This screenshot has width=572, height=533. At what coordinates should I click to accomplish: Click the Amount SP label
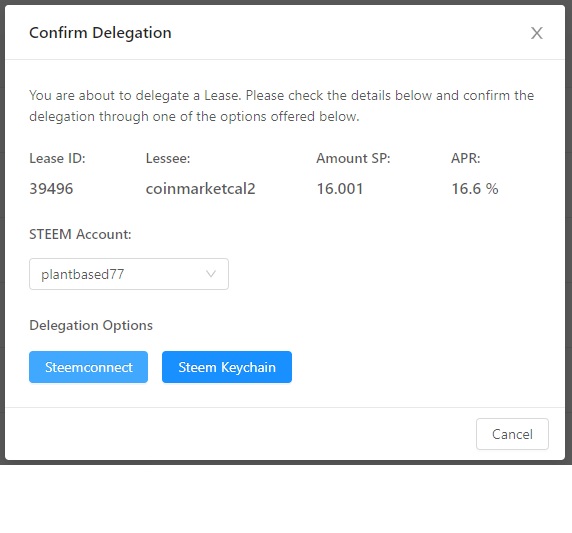click(x=353, y=158)
